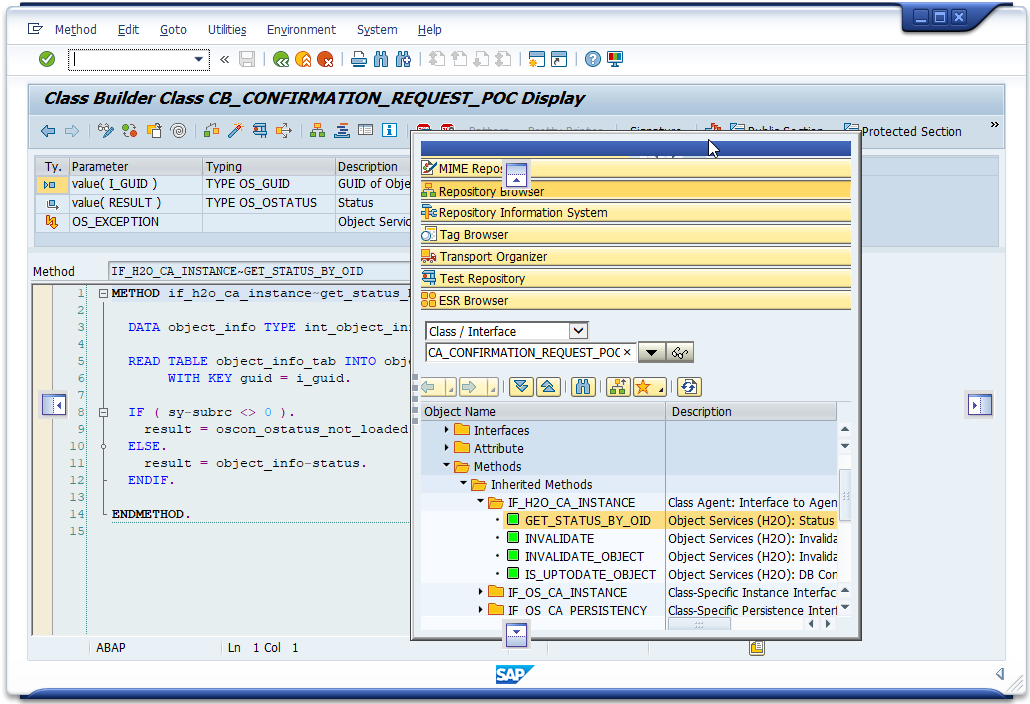
Task: Click the Active/Inactive toggle icon
Action: [129, 131]
